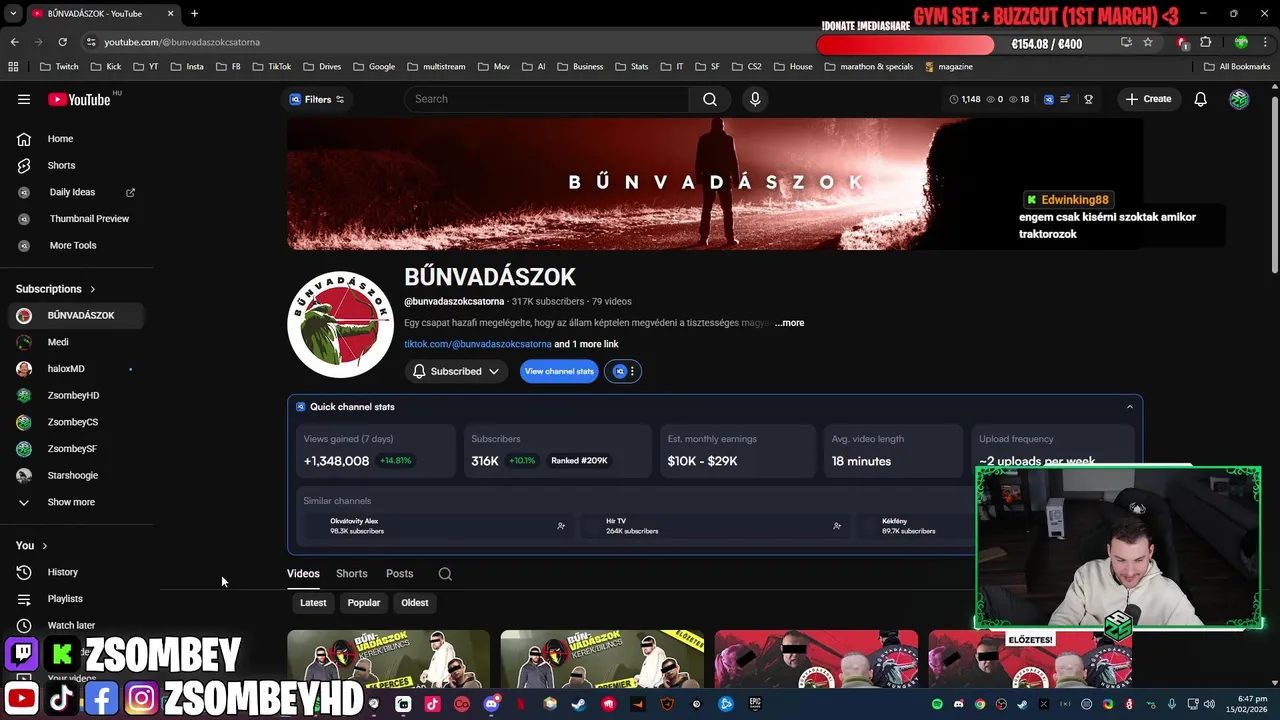Collapse the Quick channel stats panel

pyautogui.click(x=1130, y=407)
